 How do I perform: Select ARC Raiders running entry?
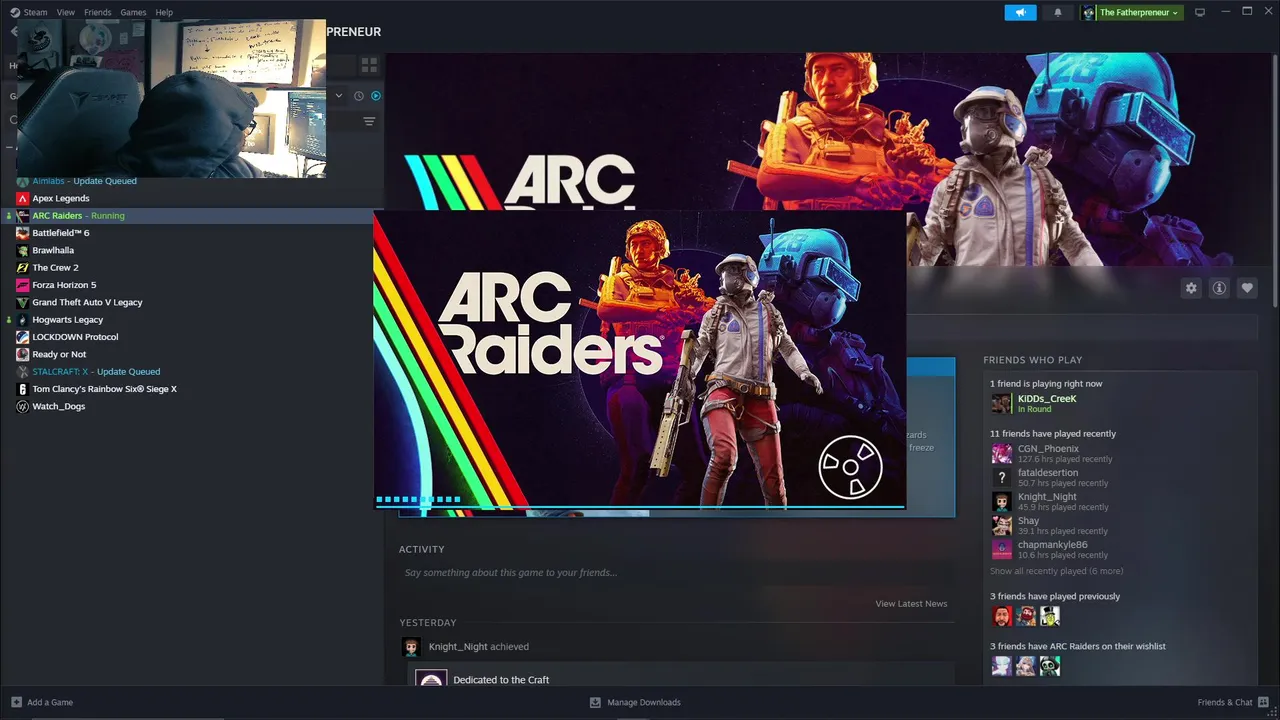point(192,215)
